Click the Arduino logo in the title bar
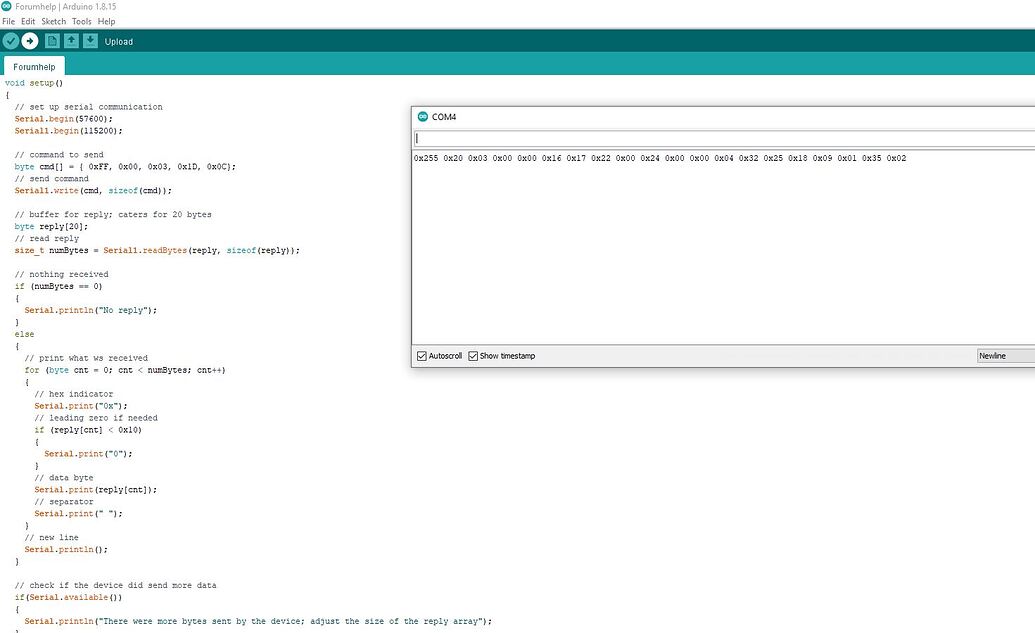This screenshot has height=633, width=1035. 7,6
